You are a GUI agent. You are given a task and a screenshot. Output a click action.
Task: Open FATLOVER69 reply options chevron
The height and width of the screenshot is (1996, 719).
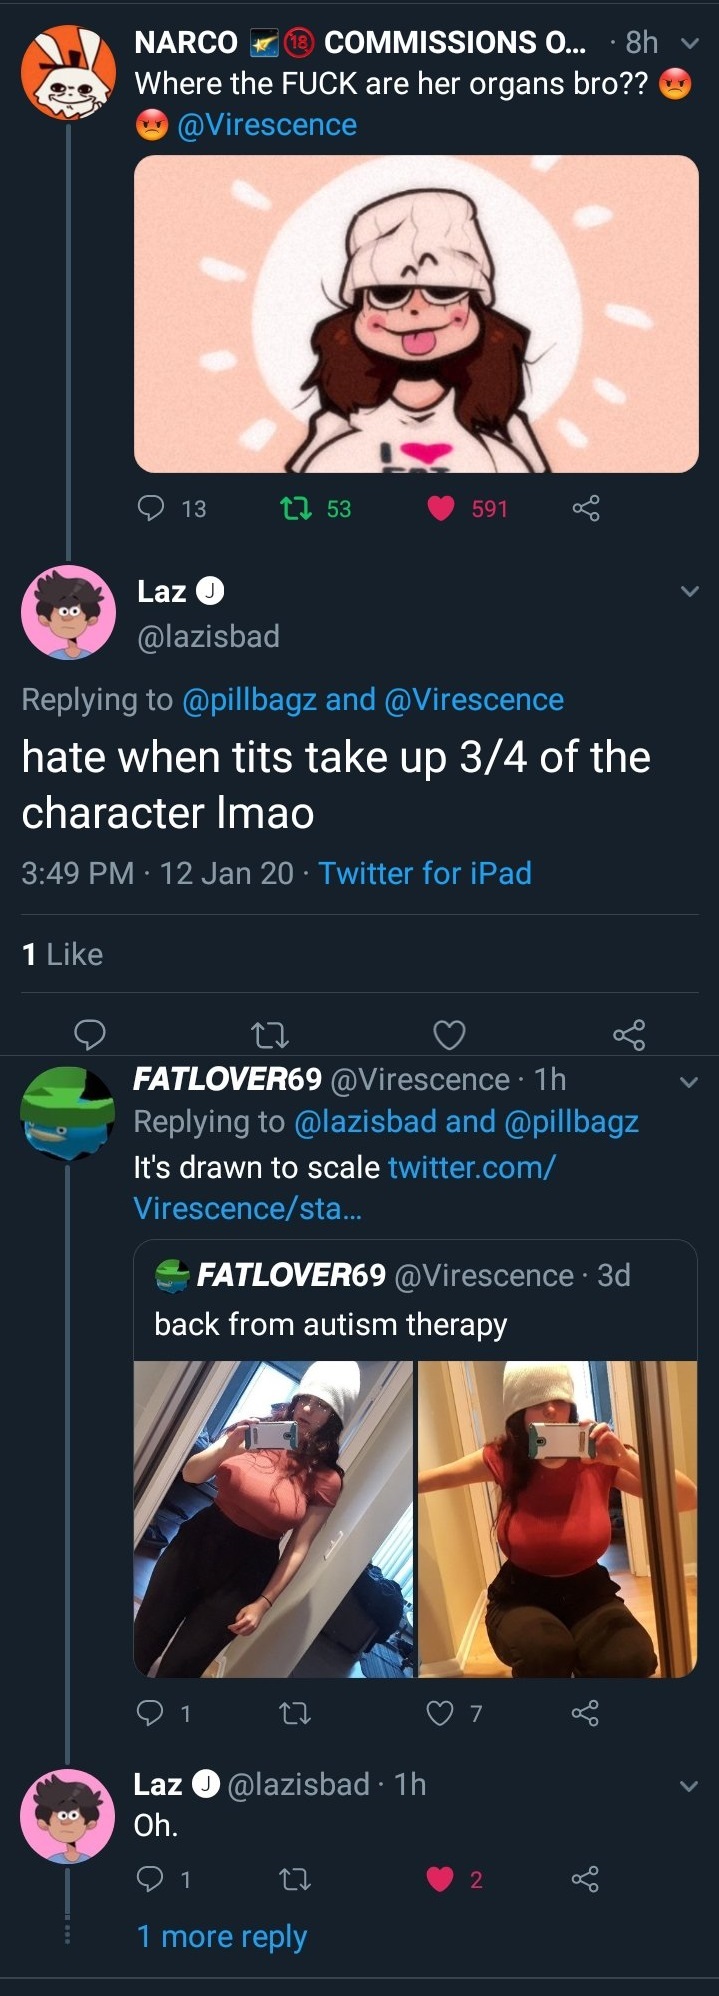tap(688, 1081)
